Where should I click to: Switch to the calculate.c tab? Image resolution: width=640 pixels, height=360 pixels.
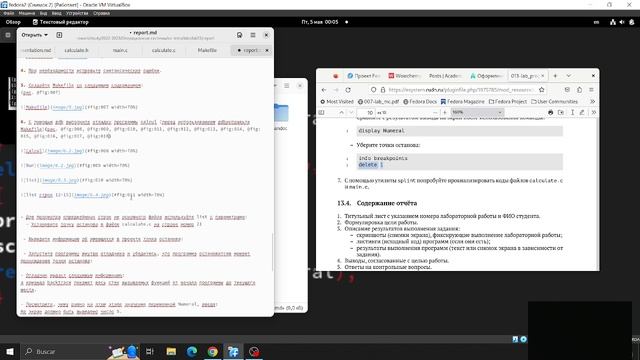coord(163,50)
